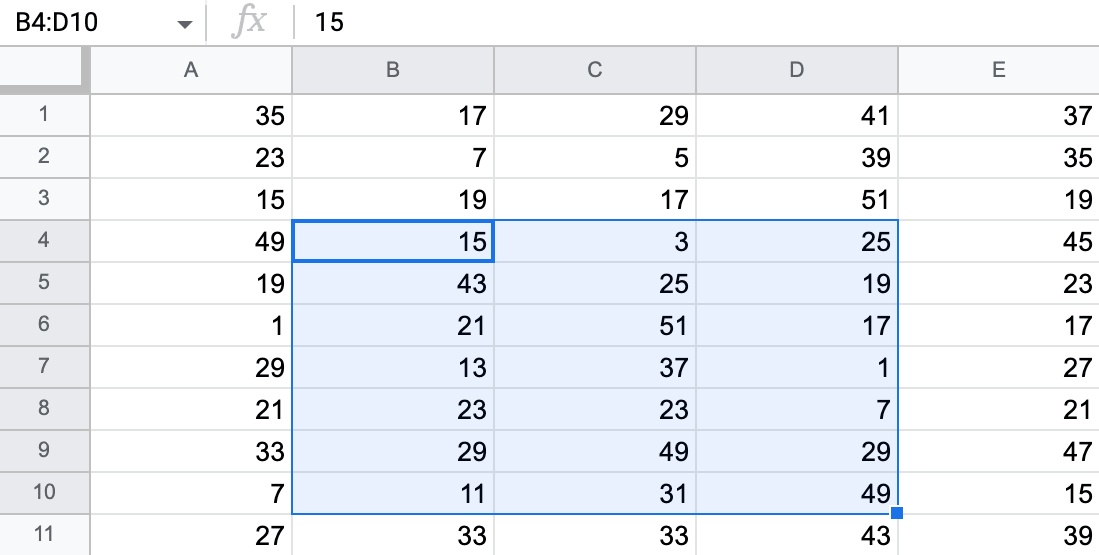Select row 1 header
1099x555 pixels.
[x=44, y=115]
